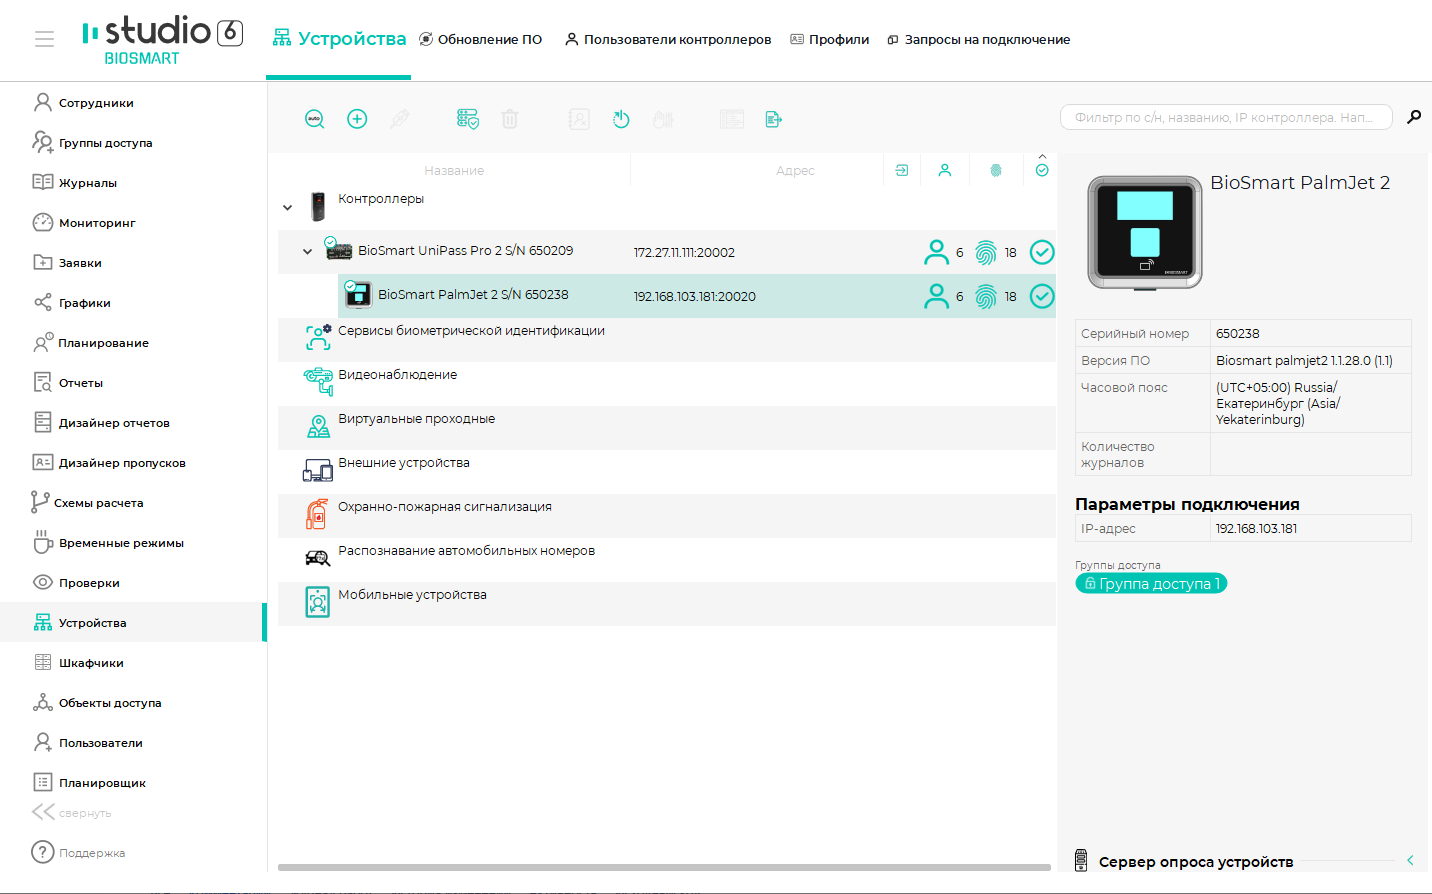Click the device filter search field
The image size is (1432, 894).
pos(1226,117)
